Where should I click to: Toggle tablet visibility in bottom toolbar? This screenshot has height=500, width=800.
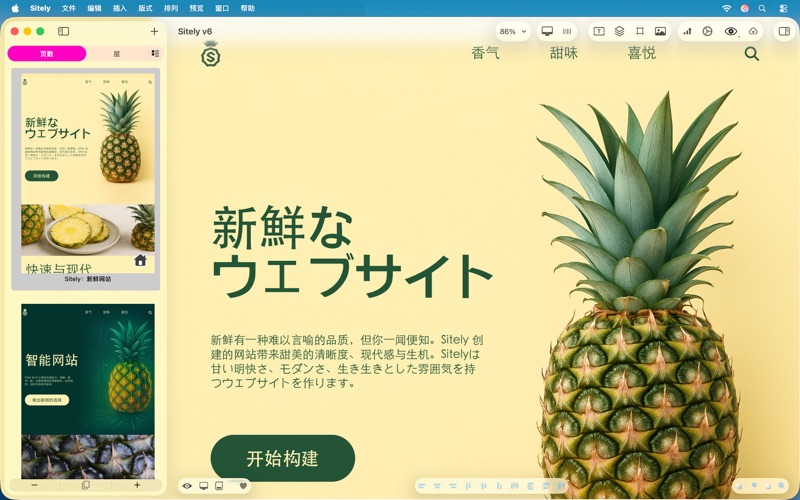tap(219, 486)
